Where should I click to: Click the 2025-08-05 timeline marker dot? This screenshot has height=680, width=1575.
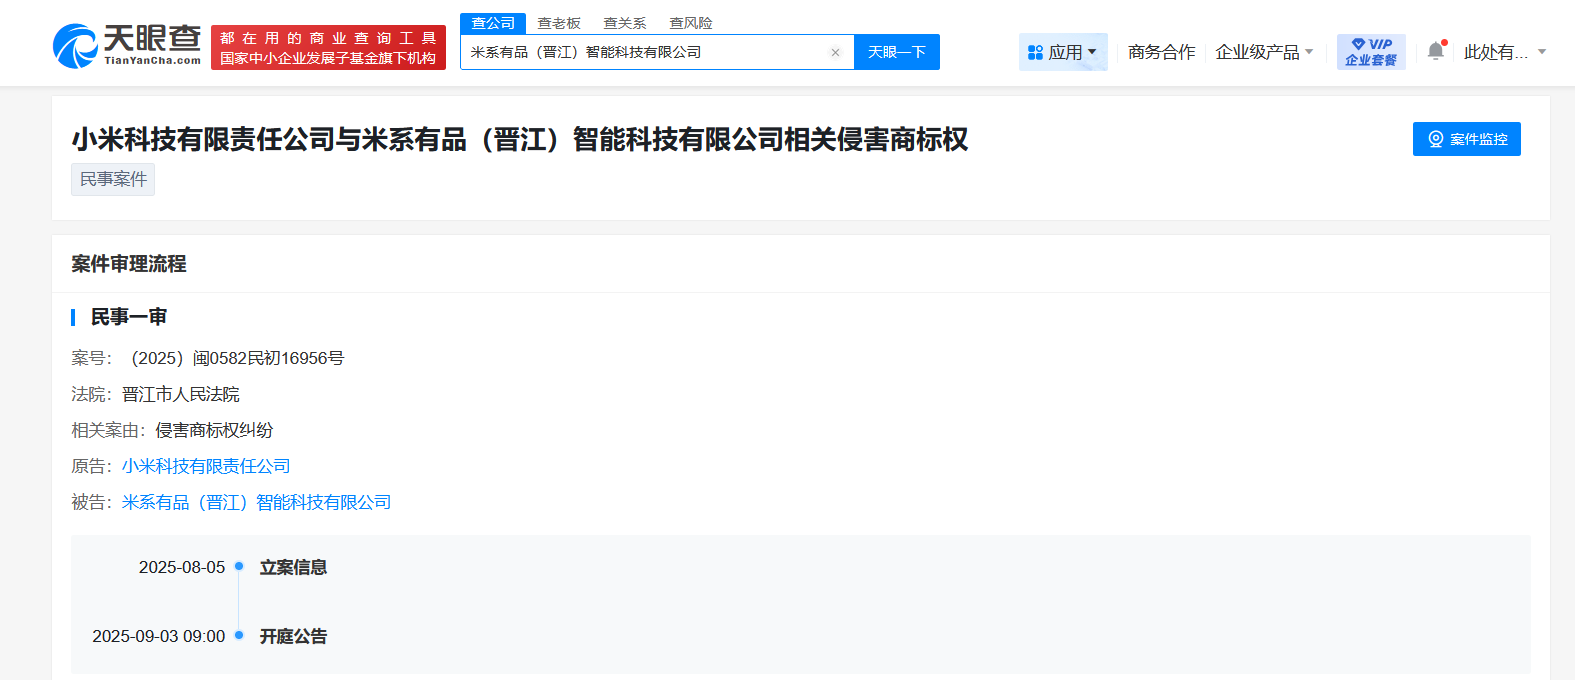coord(239,566)
